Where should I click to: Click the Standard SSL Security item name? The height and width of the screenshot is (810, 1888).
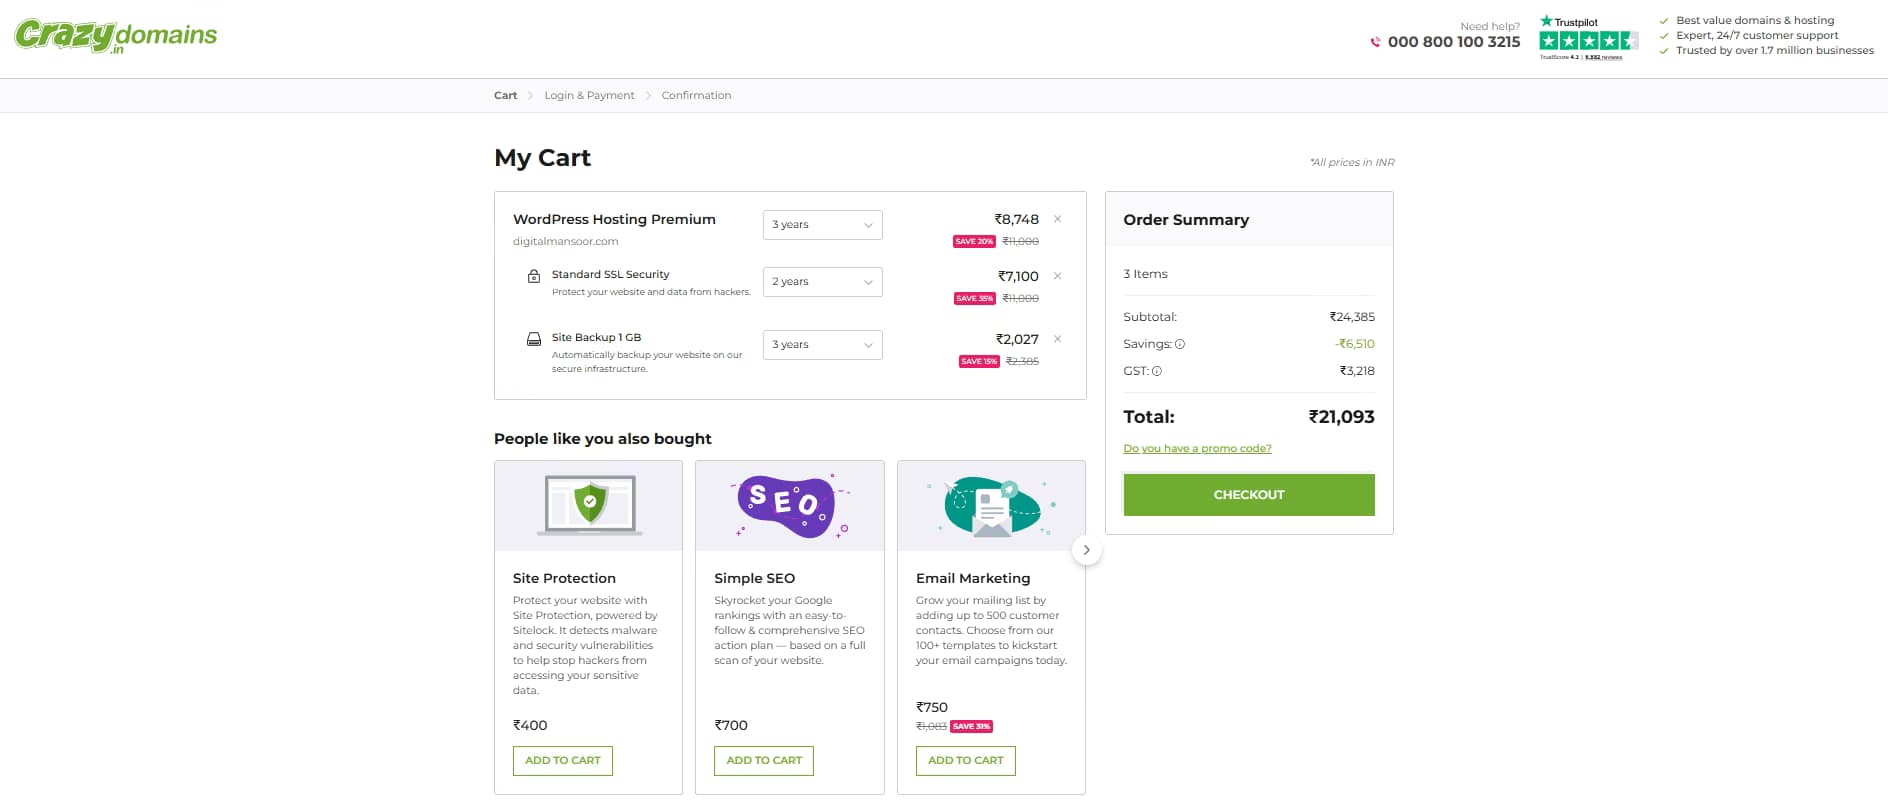611,274
